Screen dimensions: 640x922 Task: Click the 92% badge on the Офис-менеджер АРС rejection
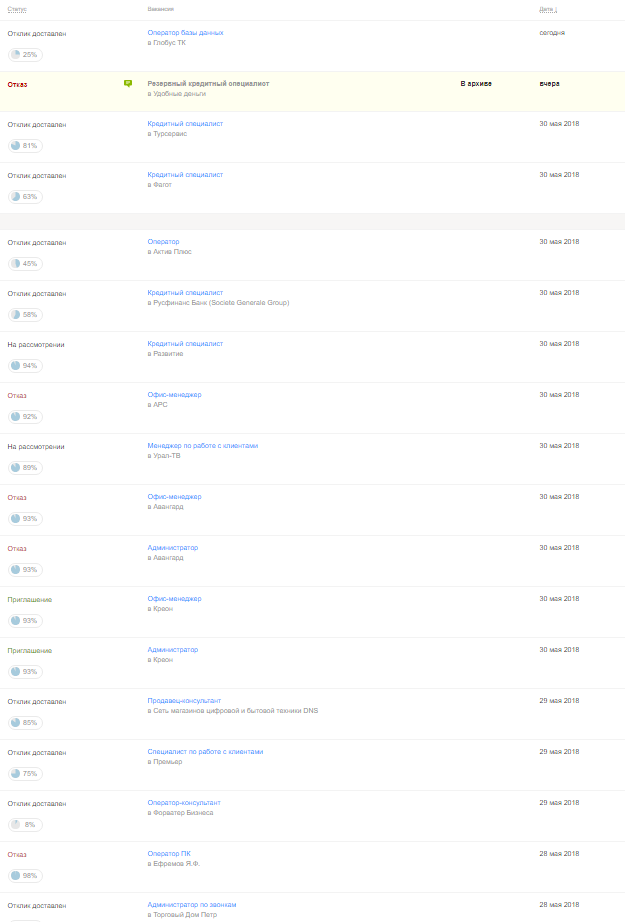(22, 416)
